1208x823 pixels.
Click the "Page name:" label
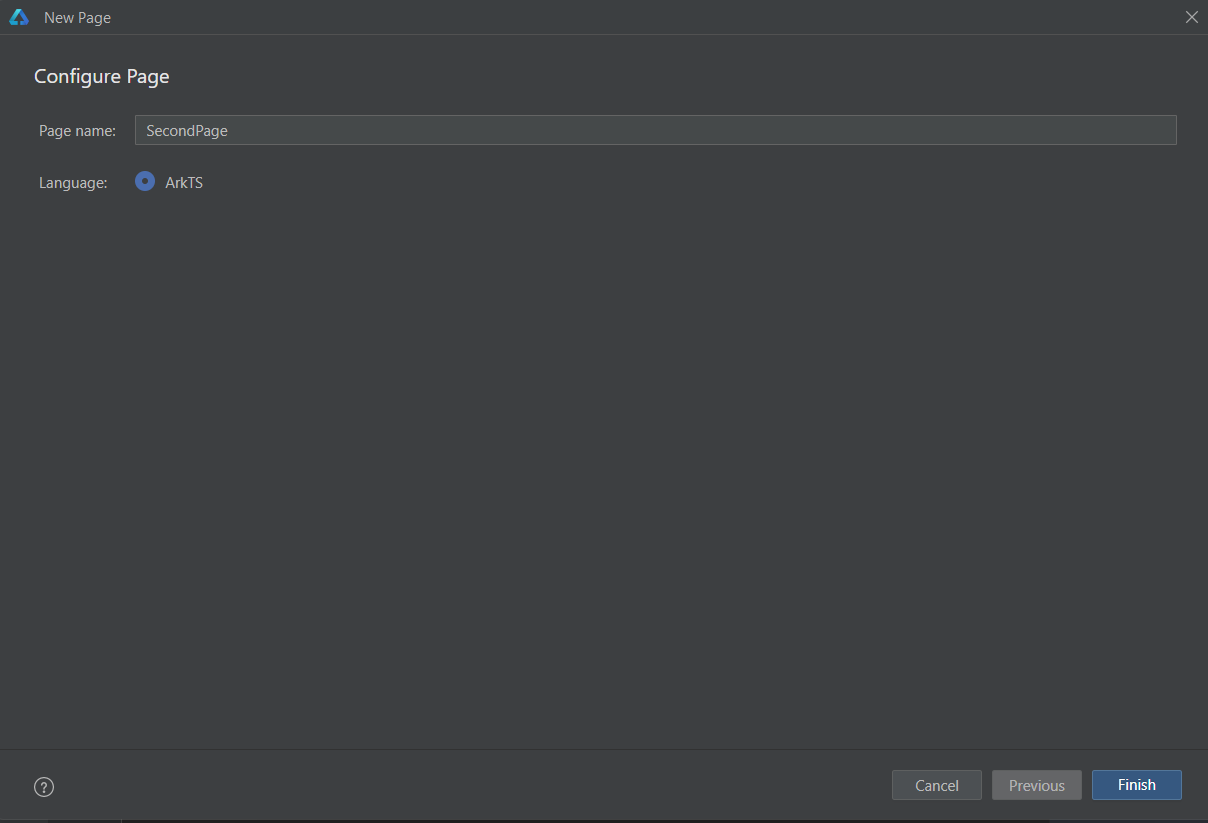(x=77, y=131)
